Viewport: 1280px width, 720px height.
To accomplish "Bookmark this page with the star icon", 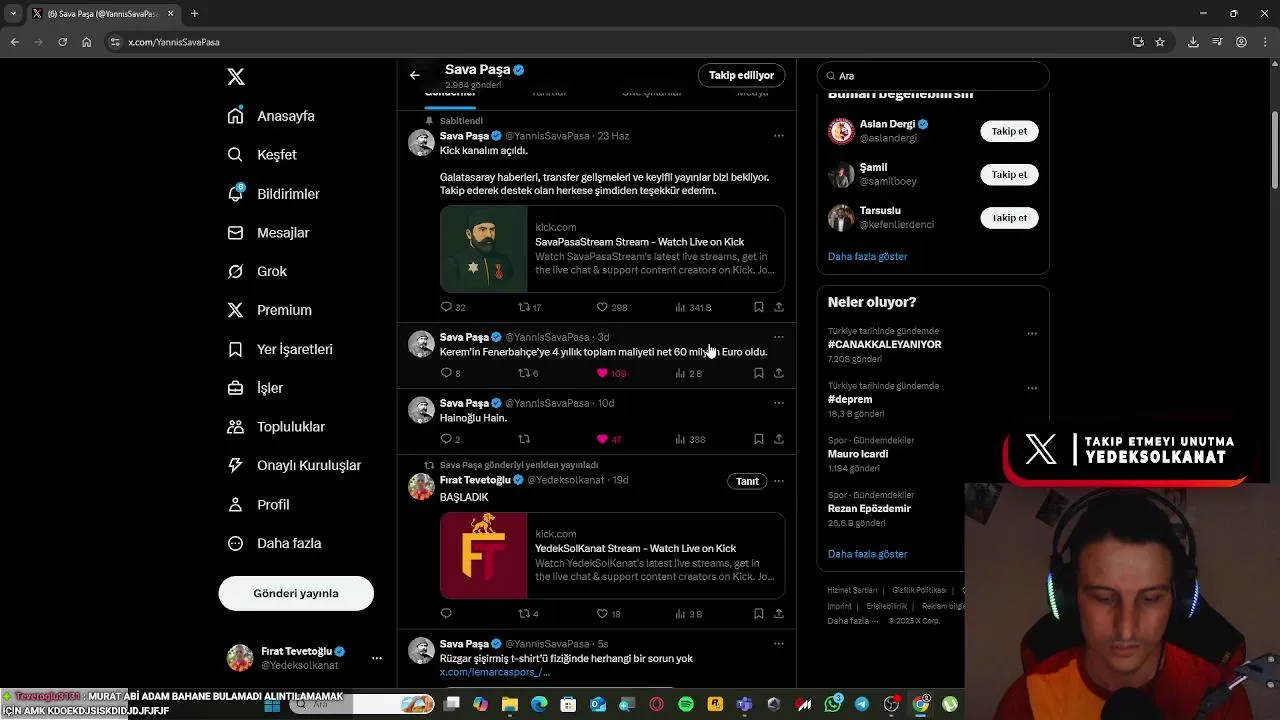I will [1160, 42].
